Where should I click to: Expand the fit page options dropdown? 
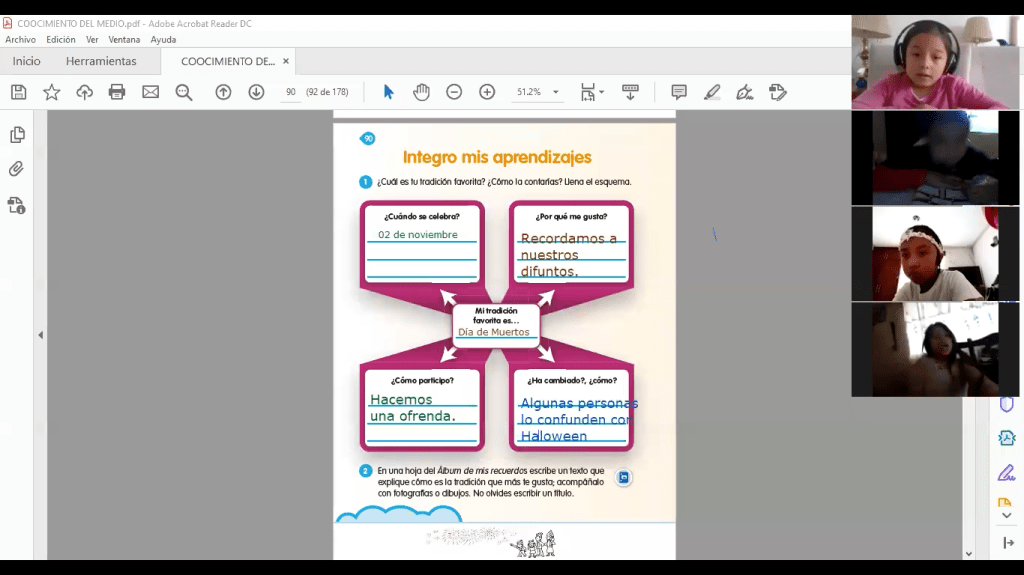coord(601,92)
